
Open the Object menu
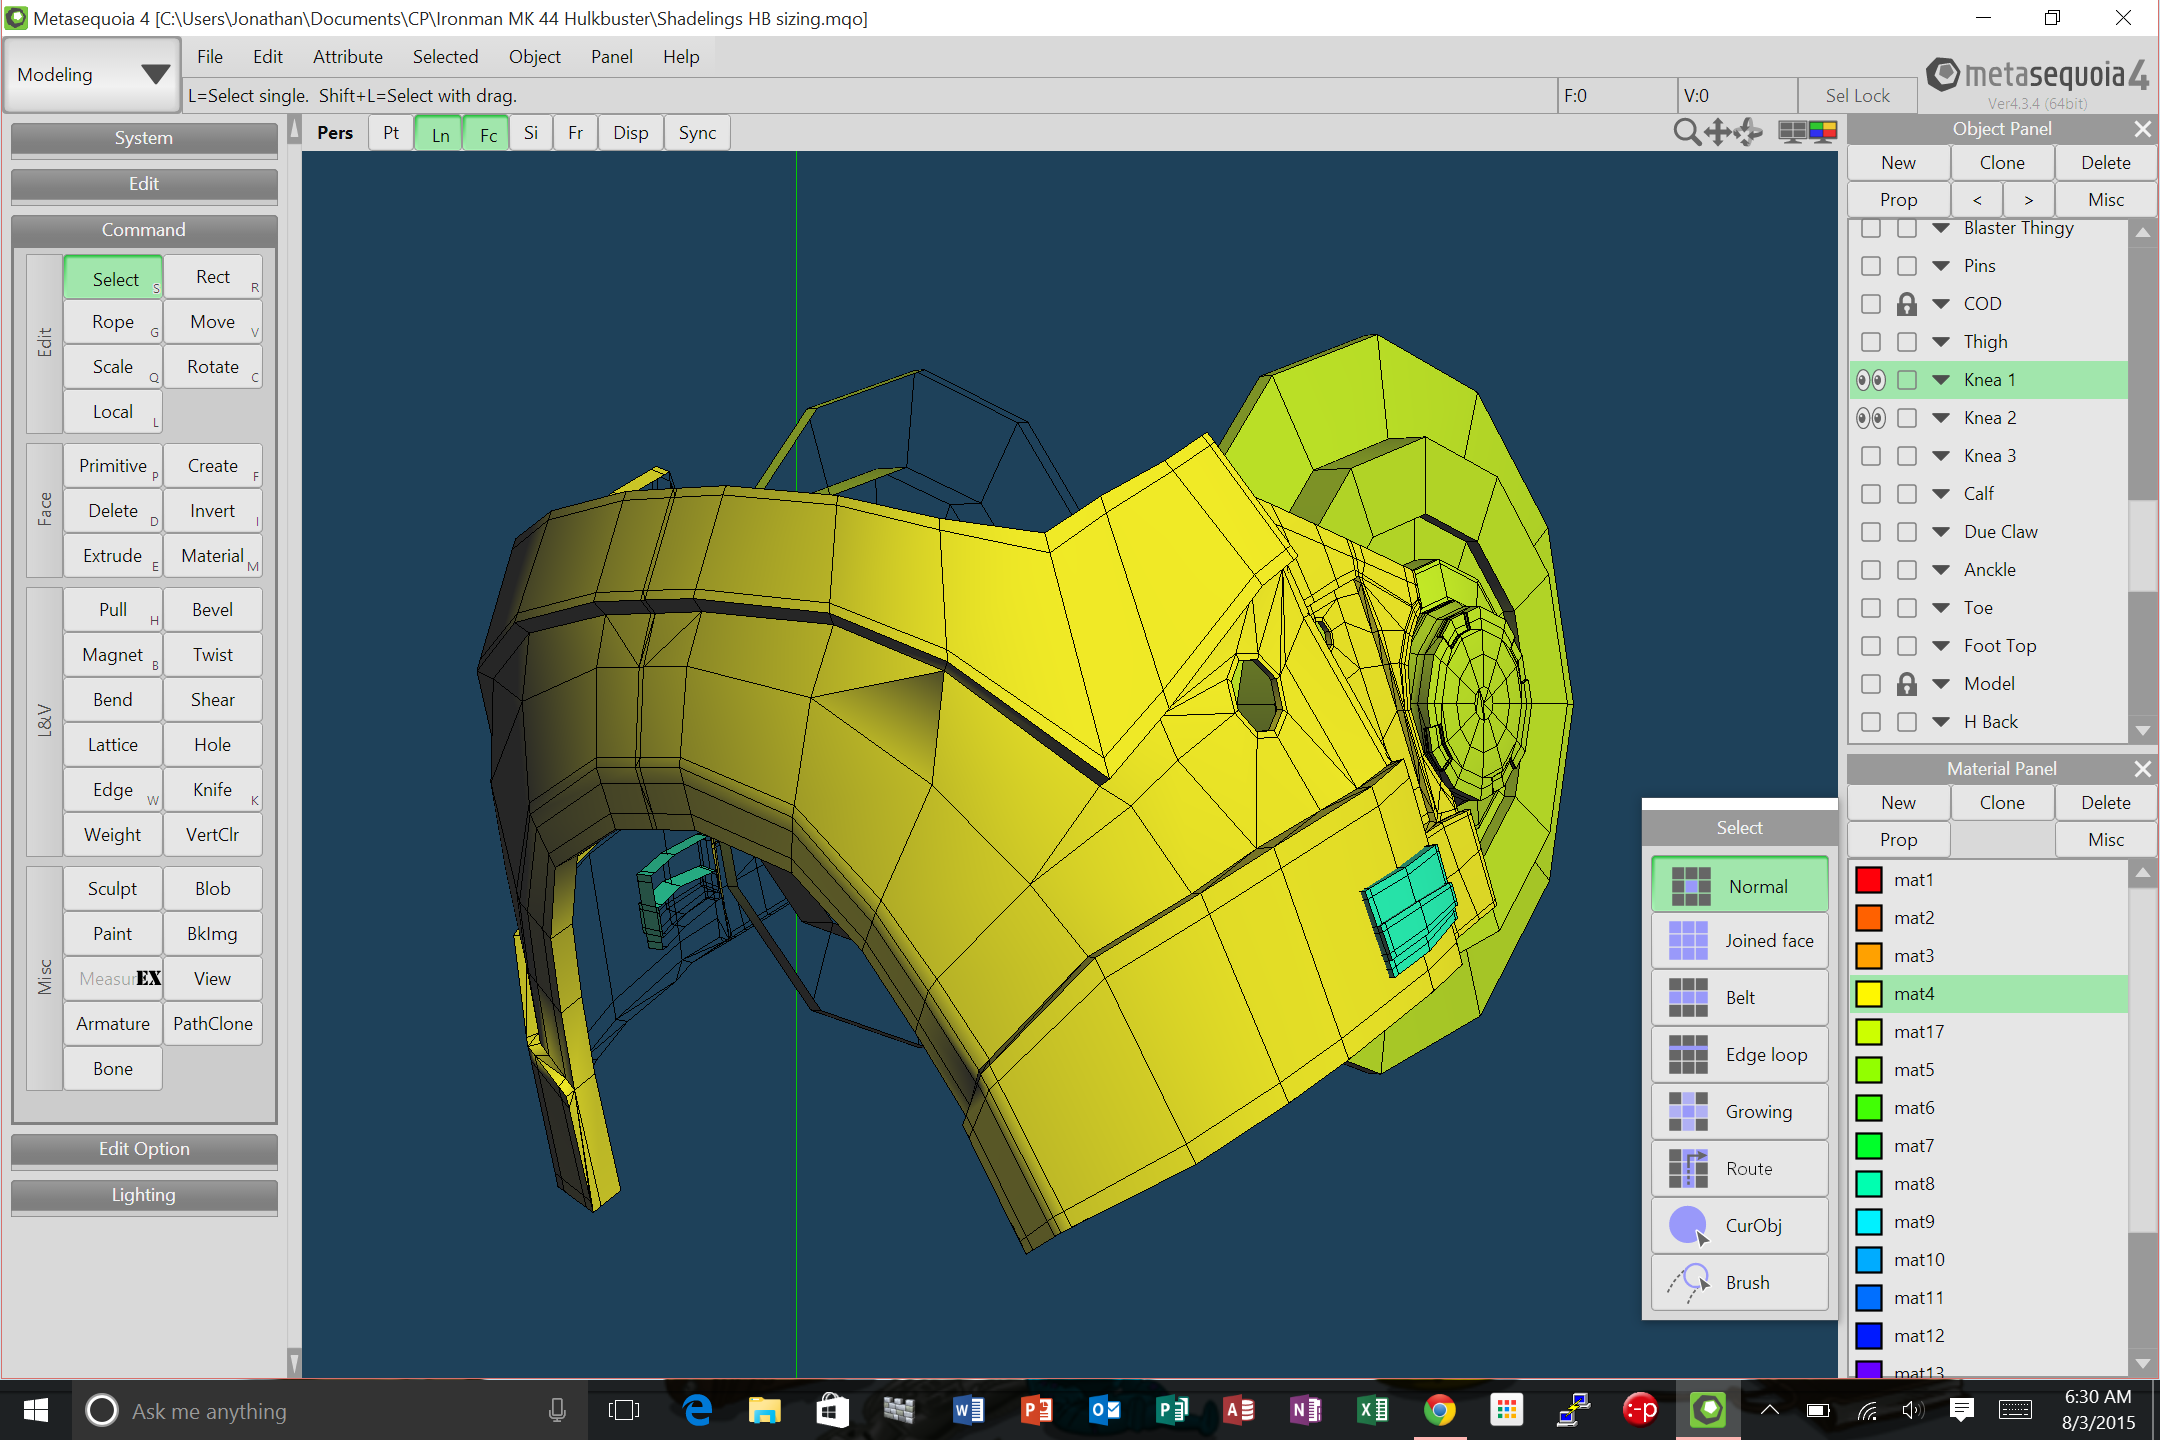534,57
